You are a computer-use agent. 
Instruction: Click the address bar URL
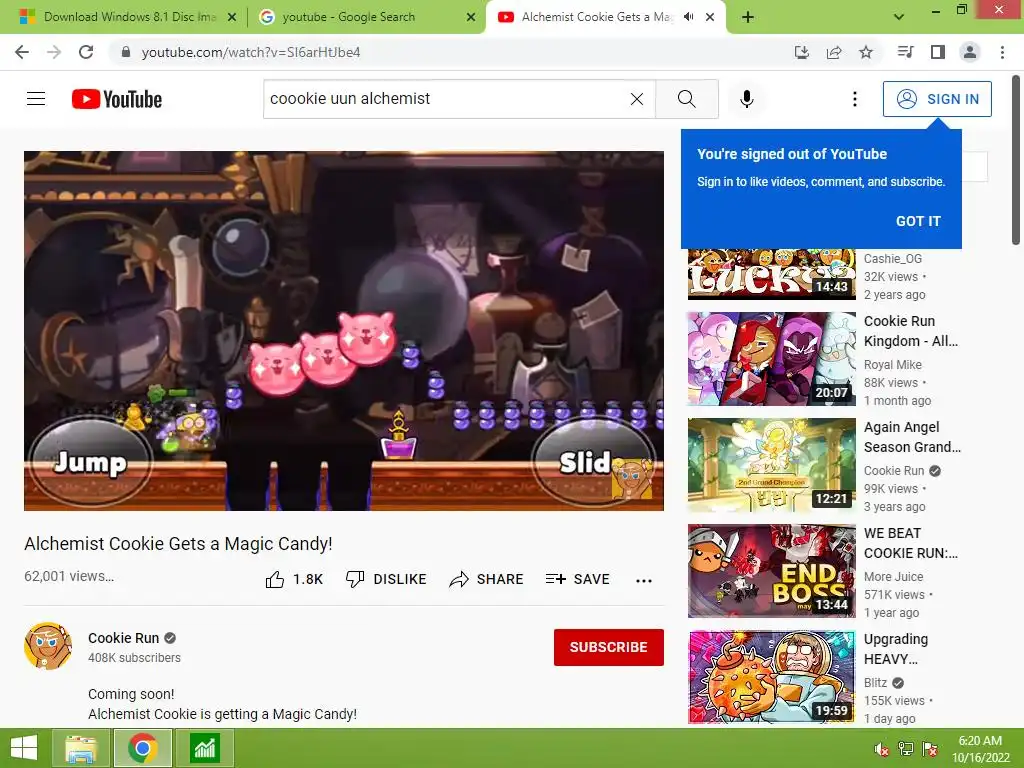[x=251, y=52]
